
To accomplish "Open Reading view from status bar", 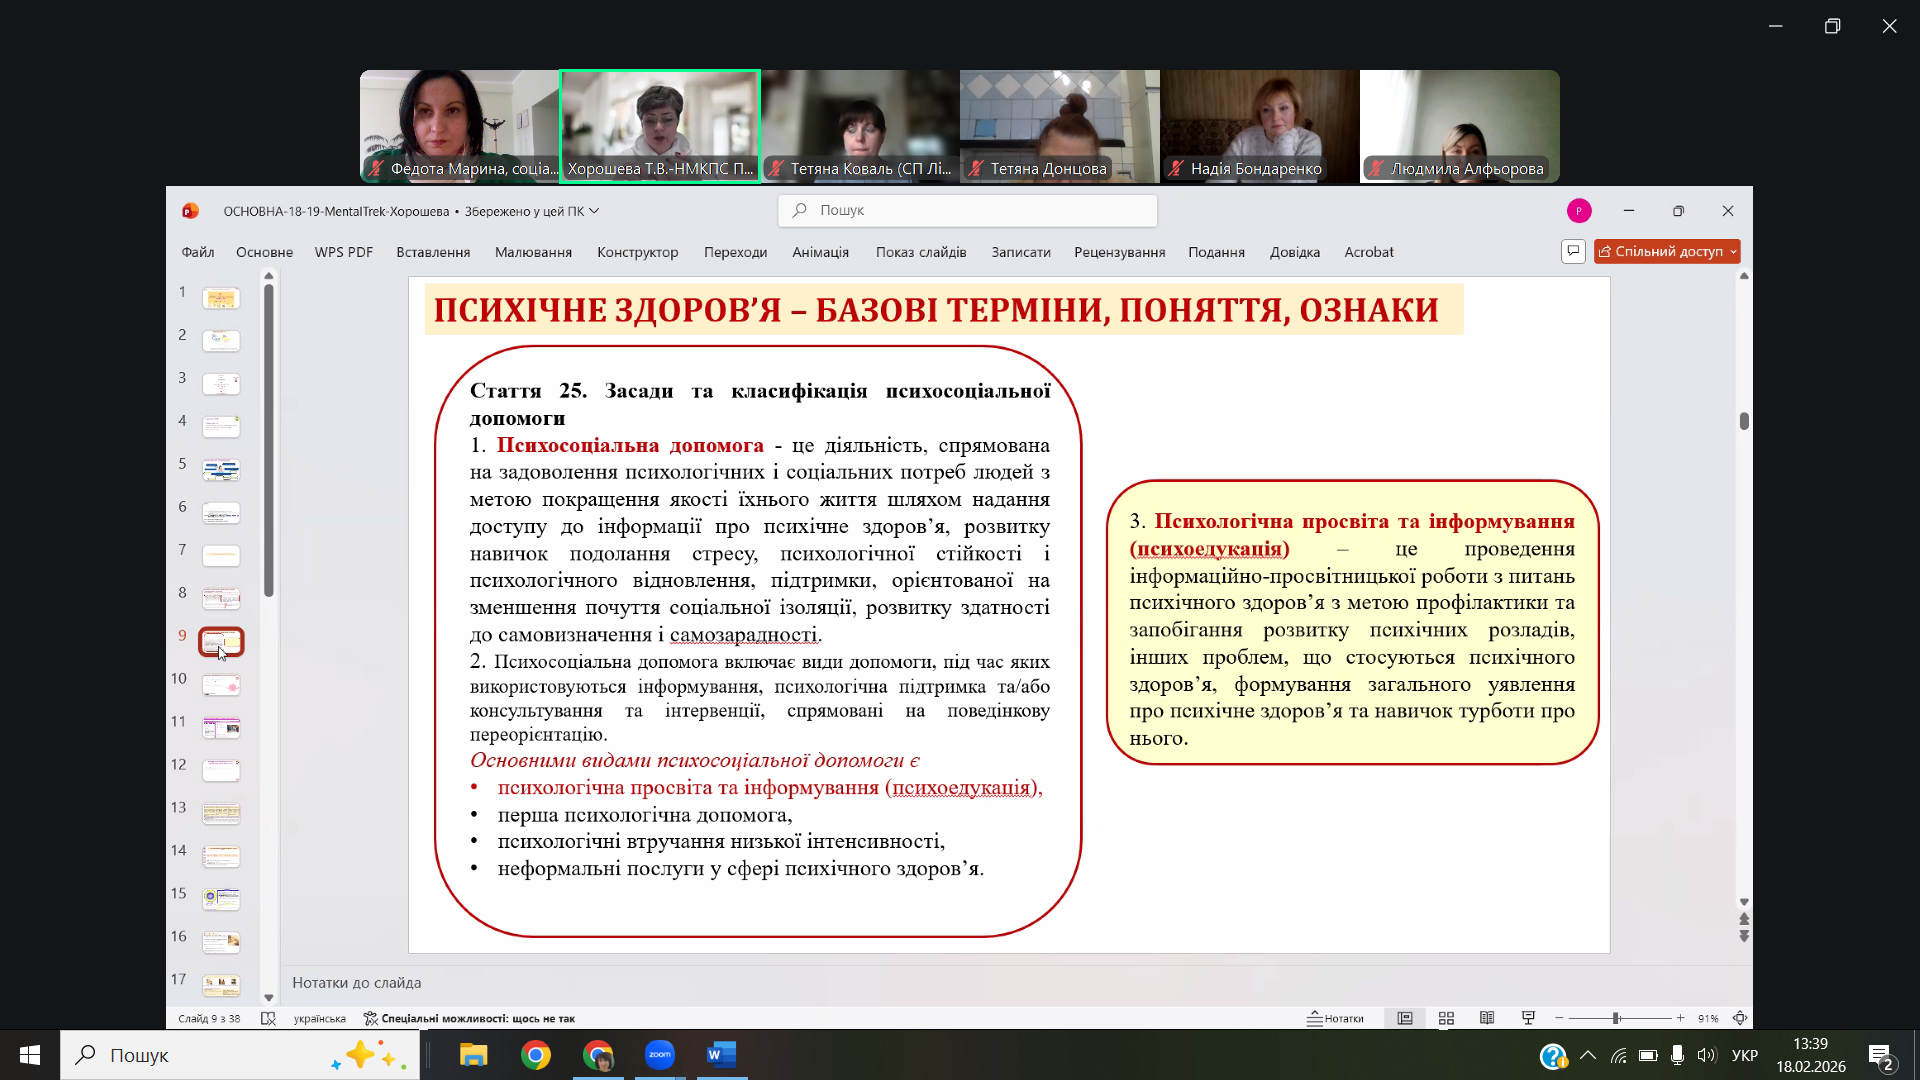I will point(1487,1018).
